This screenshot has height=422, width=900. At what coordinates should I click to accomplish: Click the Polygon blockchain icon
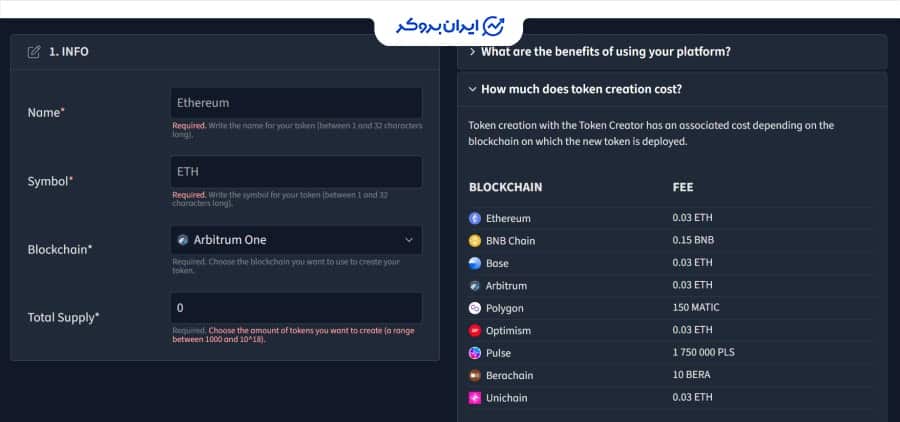click(475, 308)
